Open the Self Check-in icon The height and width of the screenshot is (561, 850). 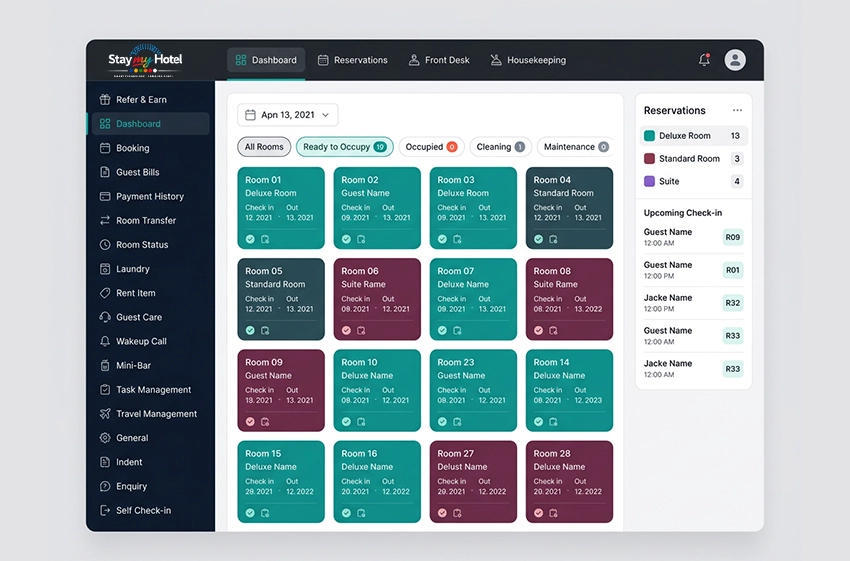105,510
